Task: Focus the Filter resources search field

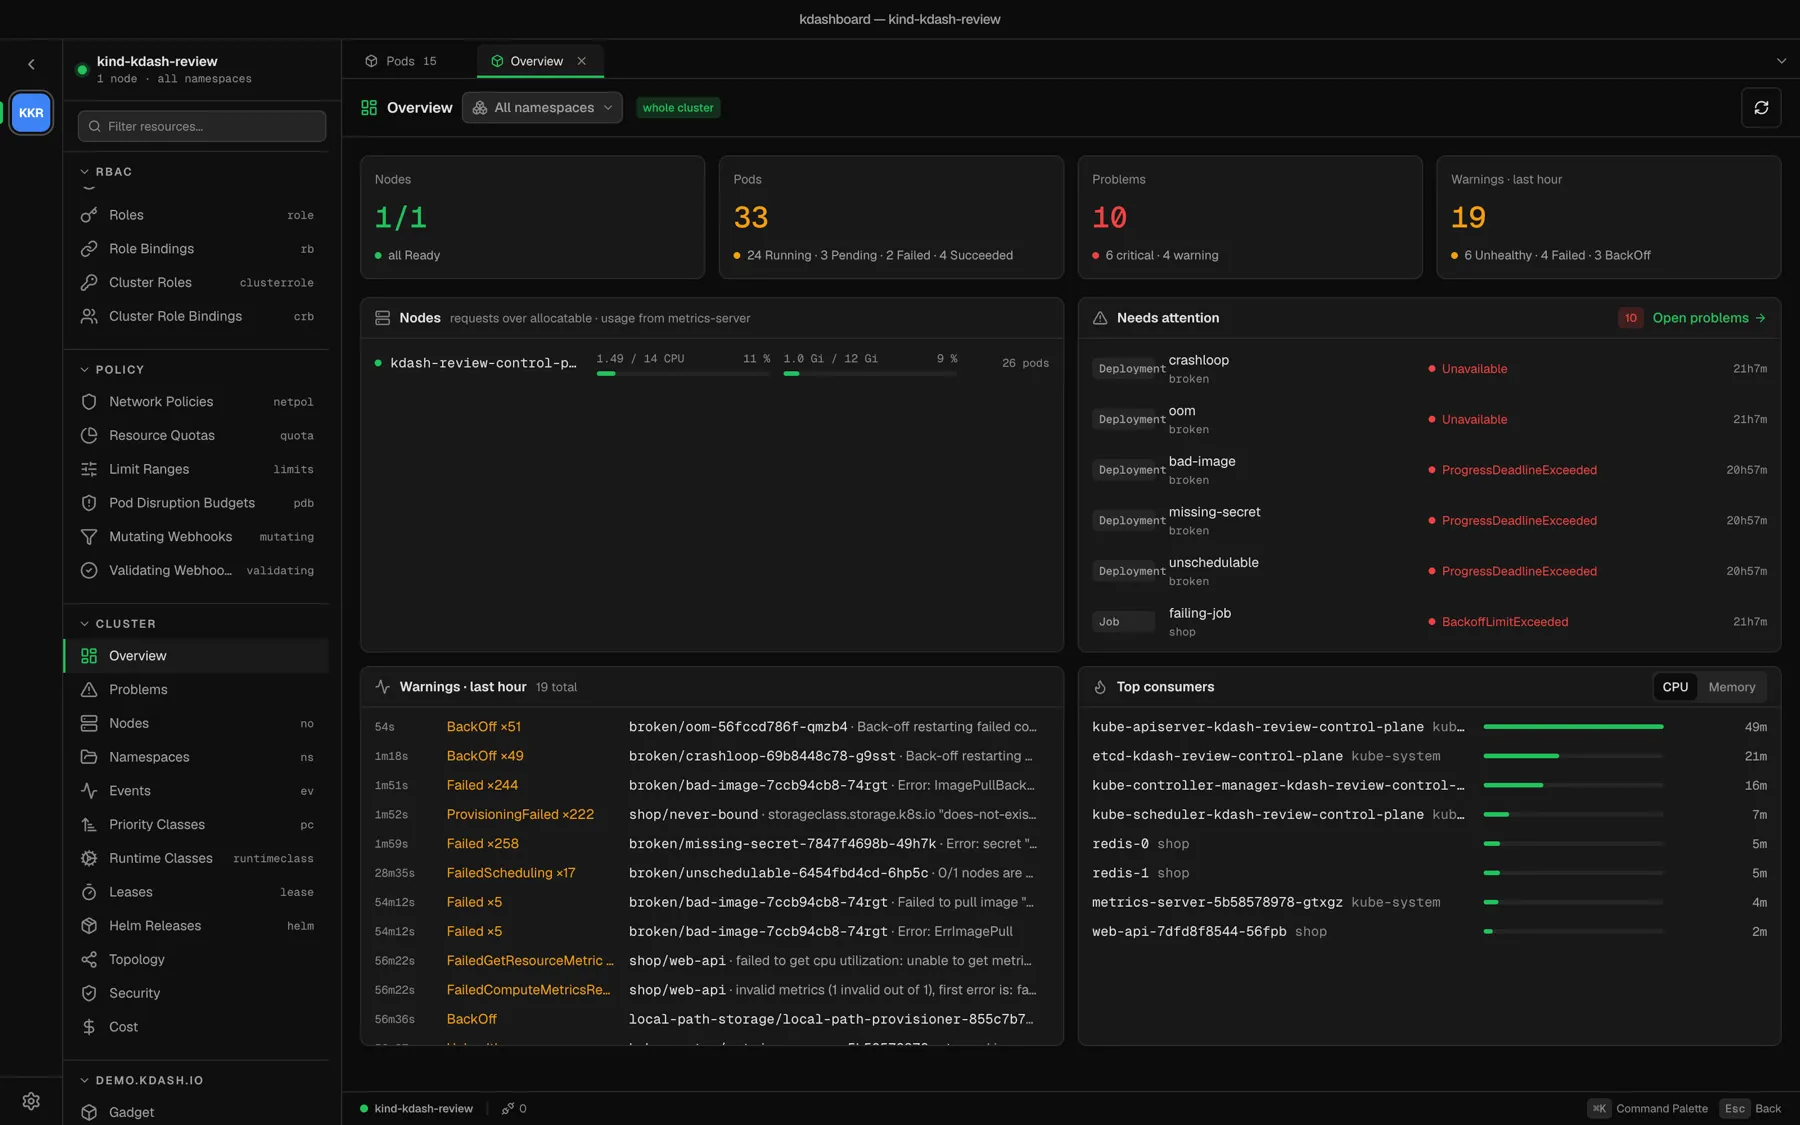Action: 202,126
